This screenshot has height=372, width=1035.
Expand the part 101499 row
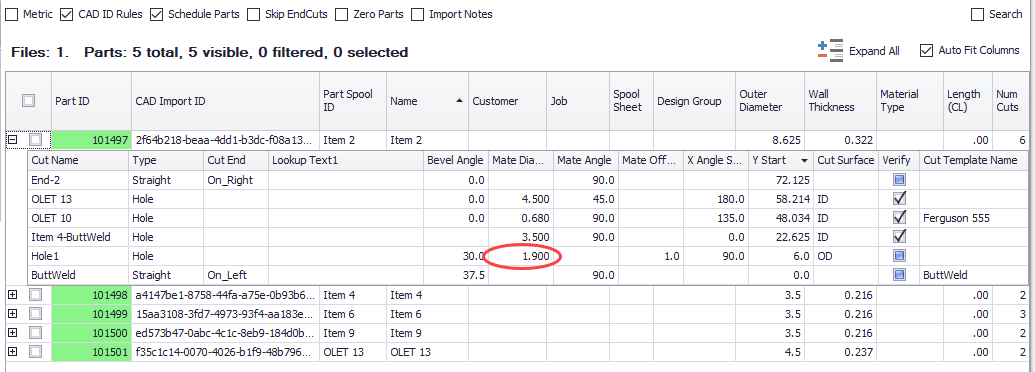coord(12,314)
